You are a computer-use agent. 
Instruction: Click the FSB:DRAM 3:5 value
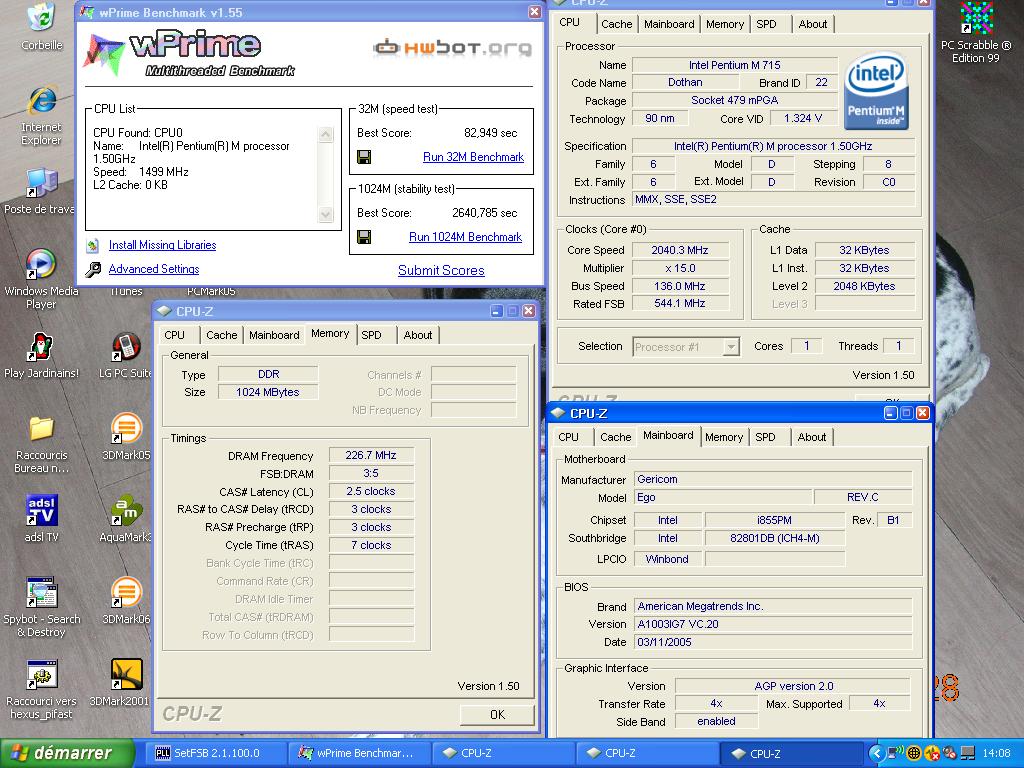(371, 473)
